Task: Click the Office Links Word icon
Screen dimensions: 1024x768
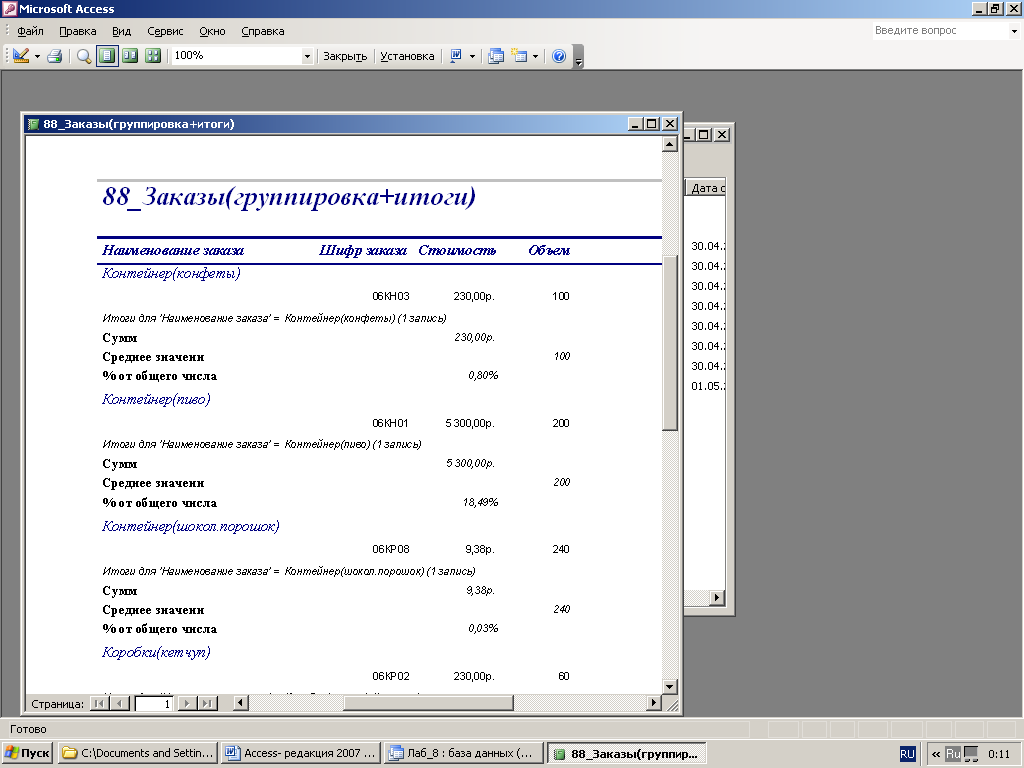Action: (456, 56)
